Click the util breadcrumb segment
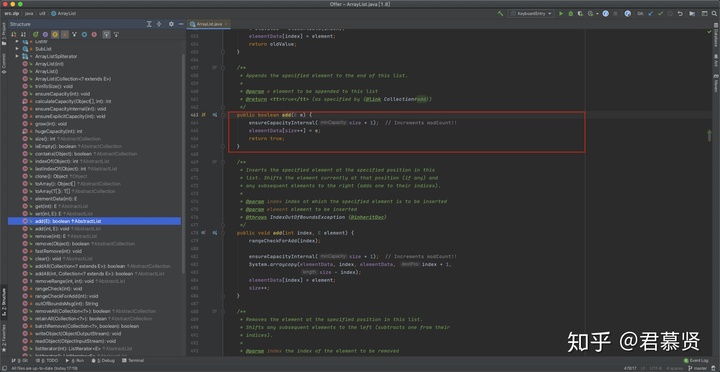Viewport: 720px width, 372px height. click(43, 14)
